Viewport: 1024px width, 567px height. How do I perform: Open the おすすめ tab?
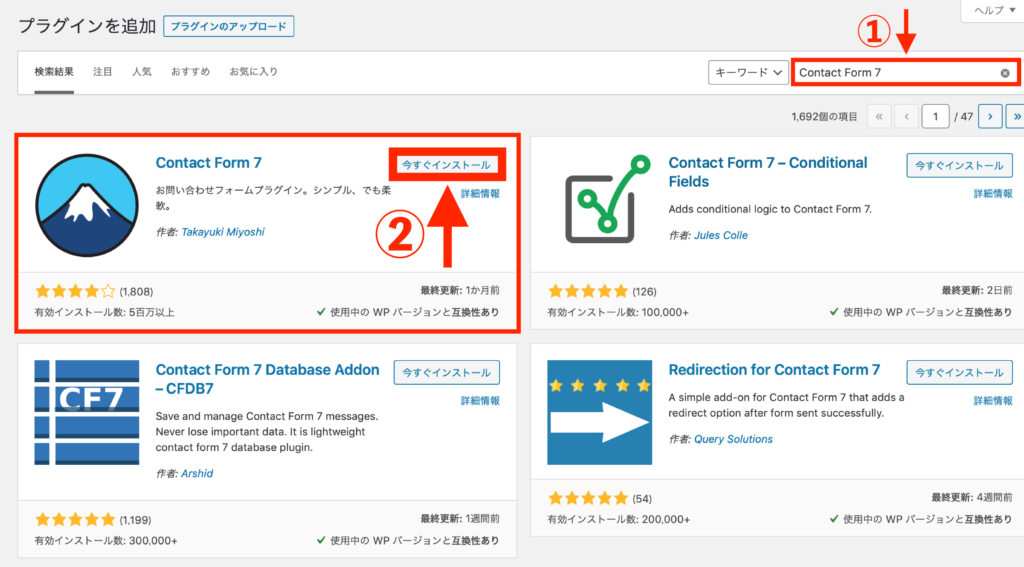(190, 72)
